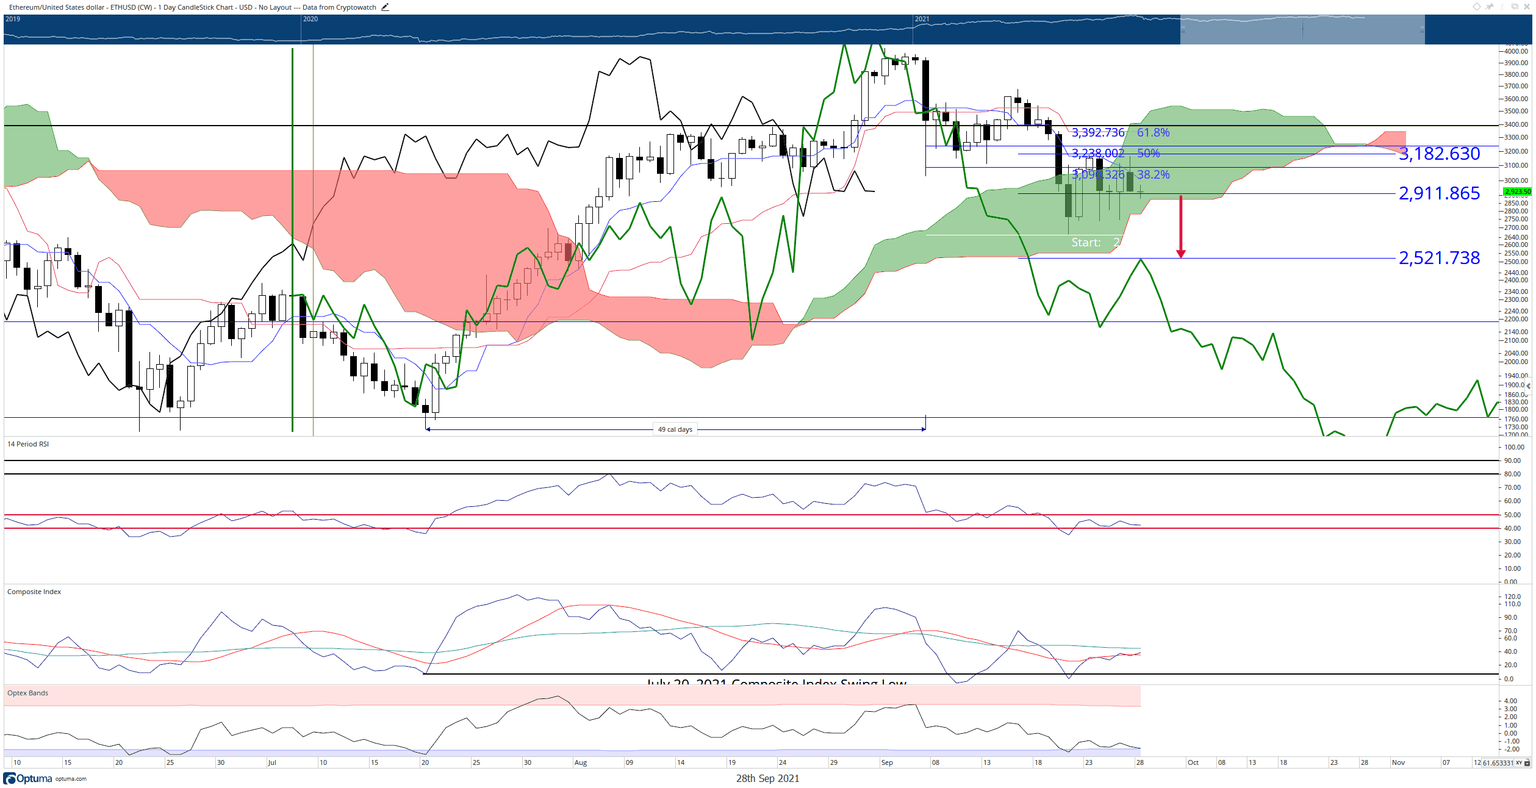Select the 38.2% Fibonacci retracement label
The height and width of the screenshot is (788, 1536).
(x=1120, y=174)
